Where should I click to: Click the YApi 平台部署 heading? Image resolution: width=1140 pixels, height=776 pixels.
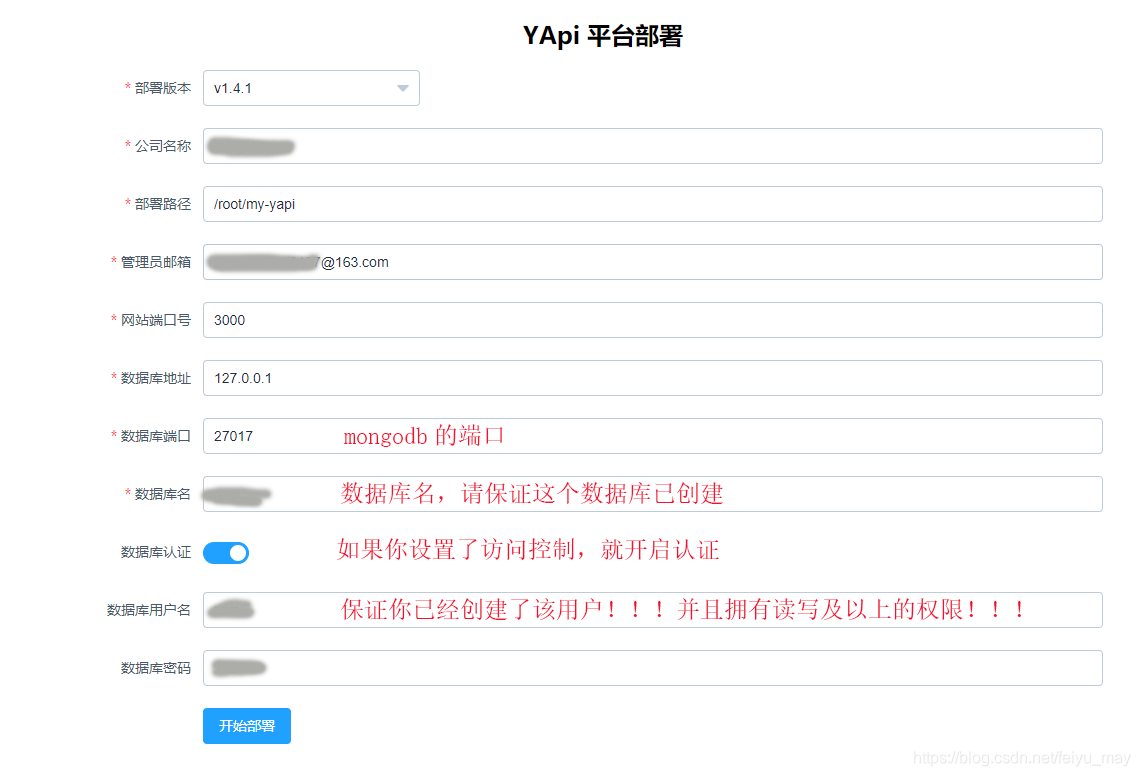pyautogui.click(x=603, y=36)
